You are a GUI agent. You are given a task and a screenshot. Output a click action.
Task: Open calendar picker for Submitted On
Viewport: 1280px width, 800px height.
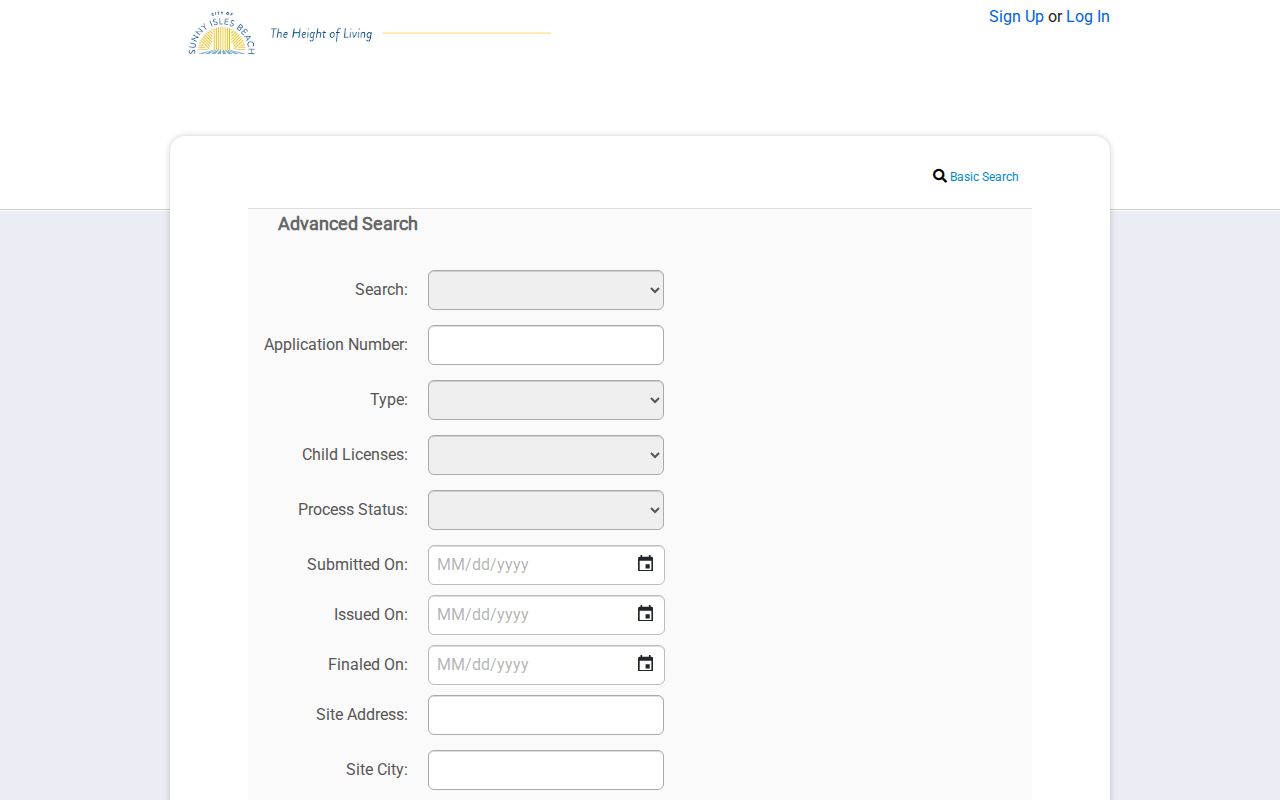(646, 564)
